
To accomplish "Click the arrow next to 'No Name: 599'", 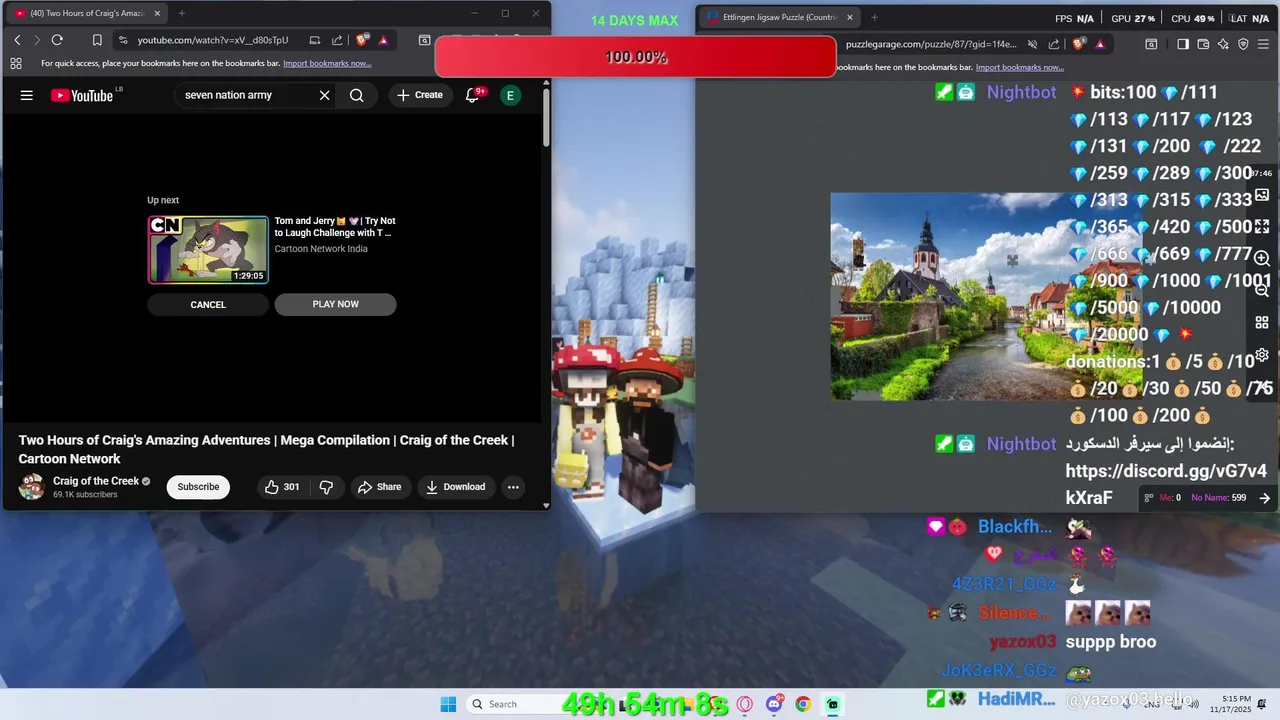I will [x=1264, y=498].
